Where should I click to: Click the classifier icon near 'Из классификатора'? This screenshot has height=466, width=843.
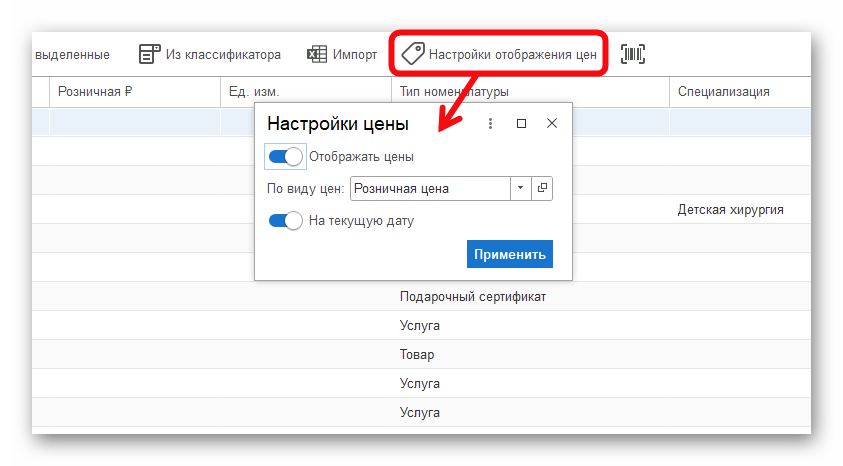(x=150, y=54)
